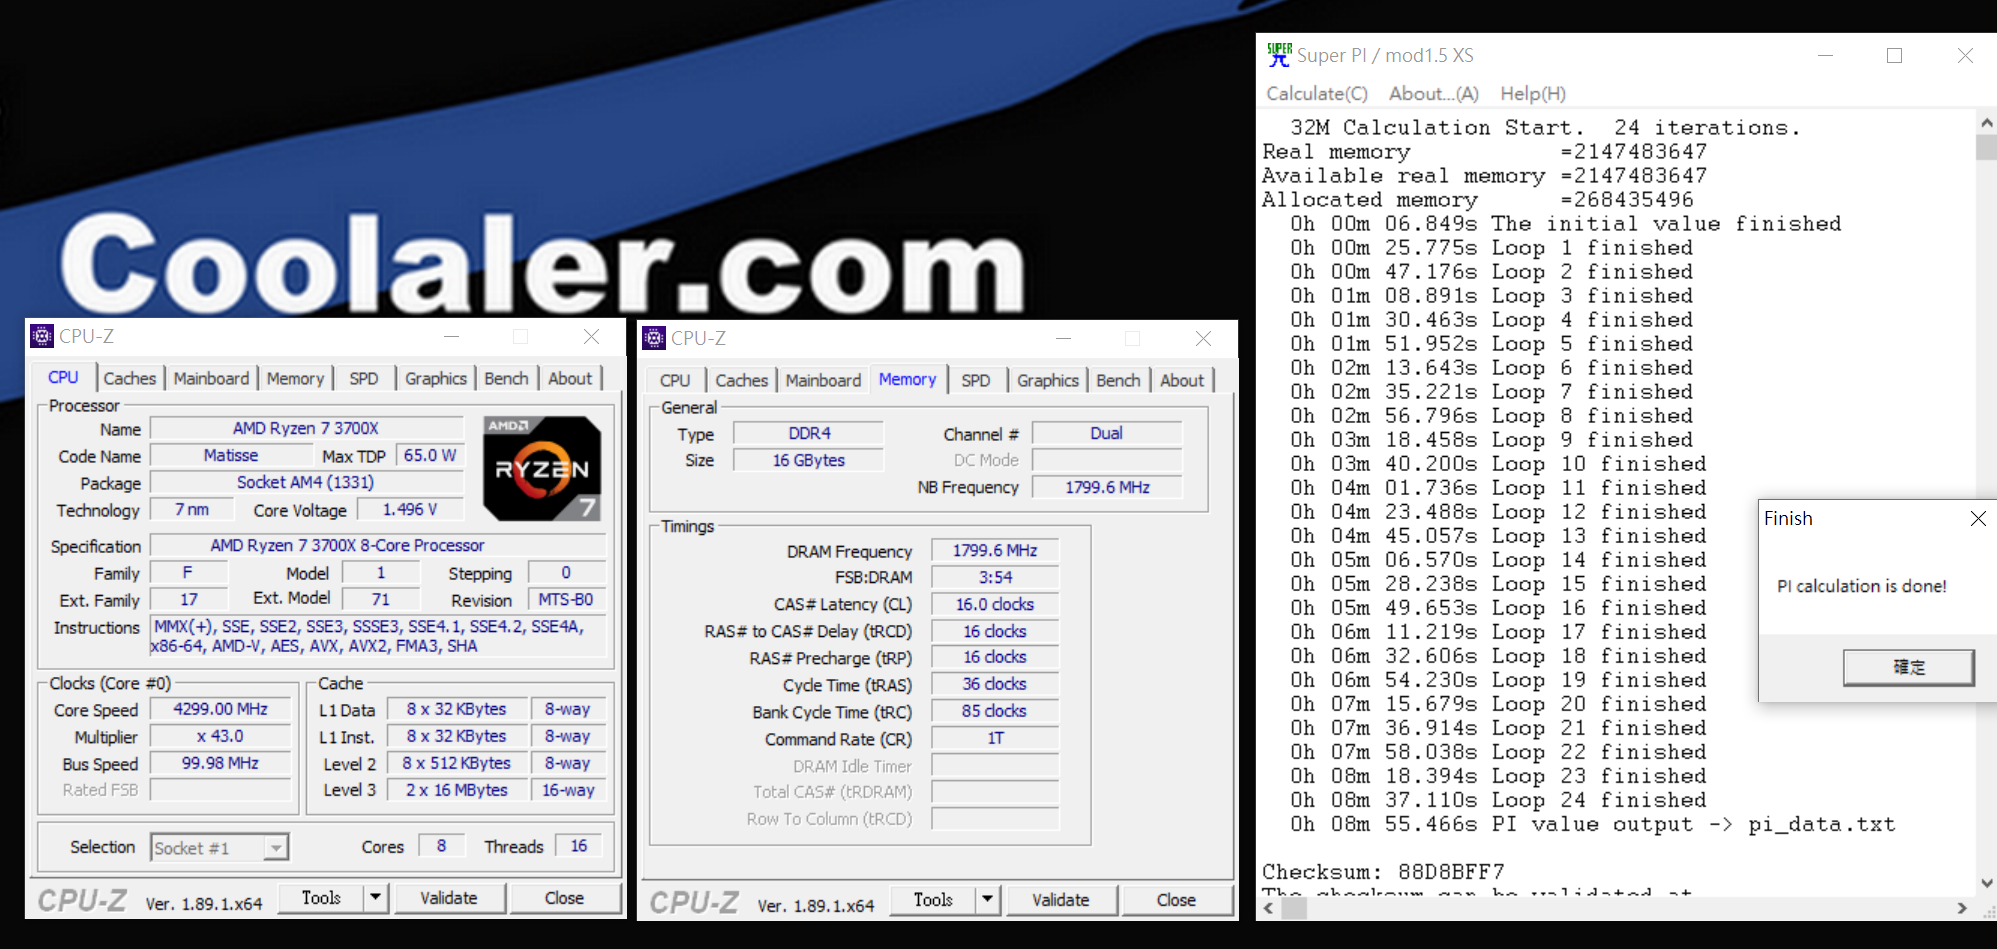Switch to Mainboard tab in left CPU-Z

[211, 378]
